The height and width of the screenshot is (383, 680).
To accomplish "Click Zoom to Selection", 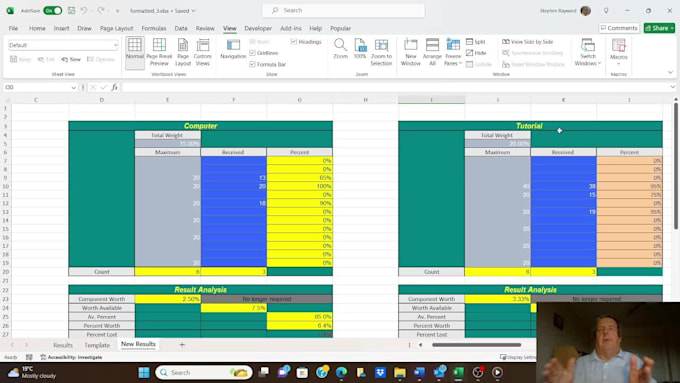I will coord(381,52).
